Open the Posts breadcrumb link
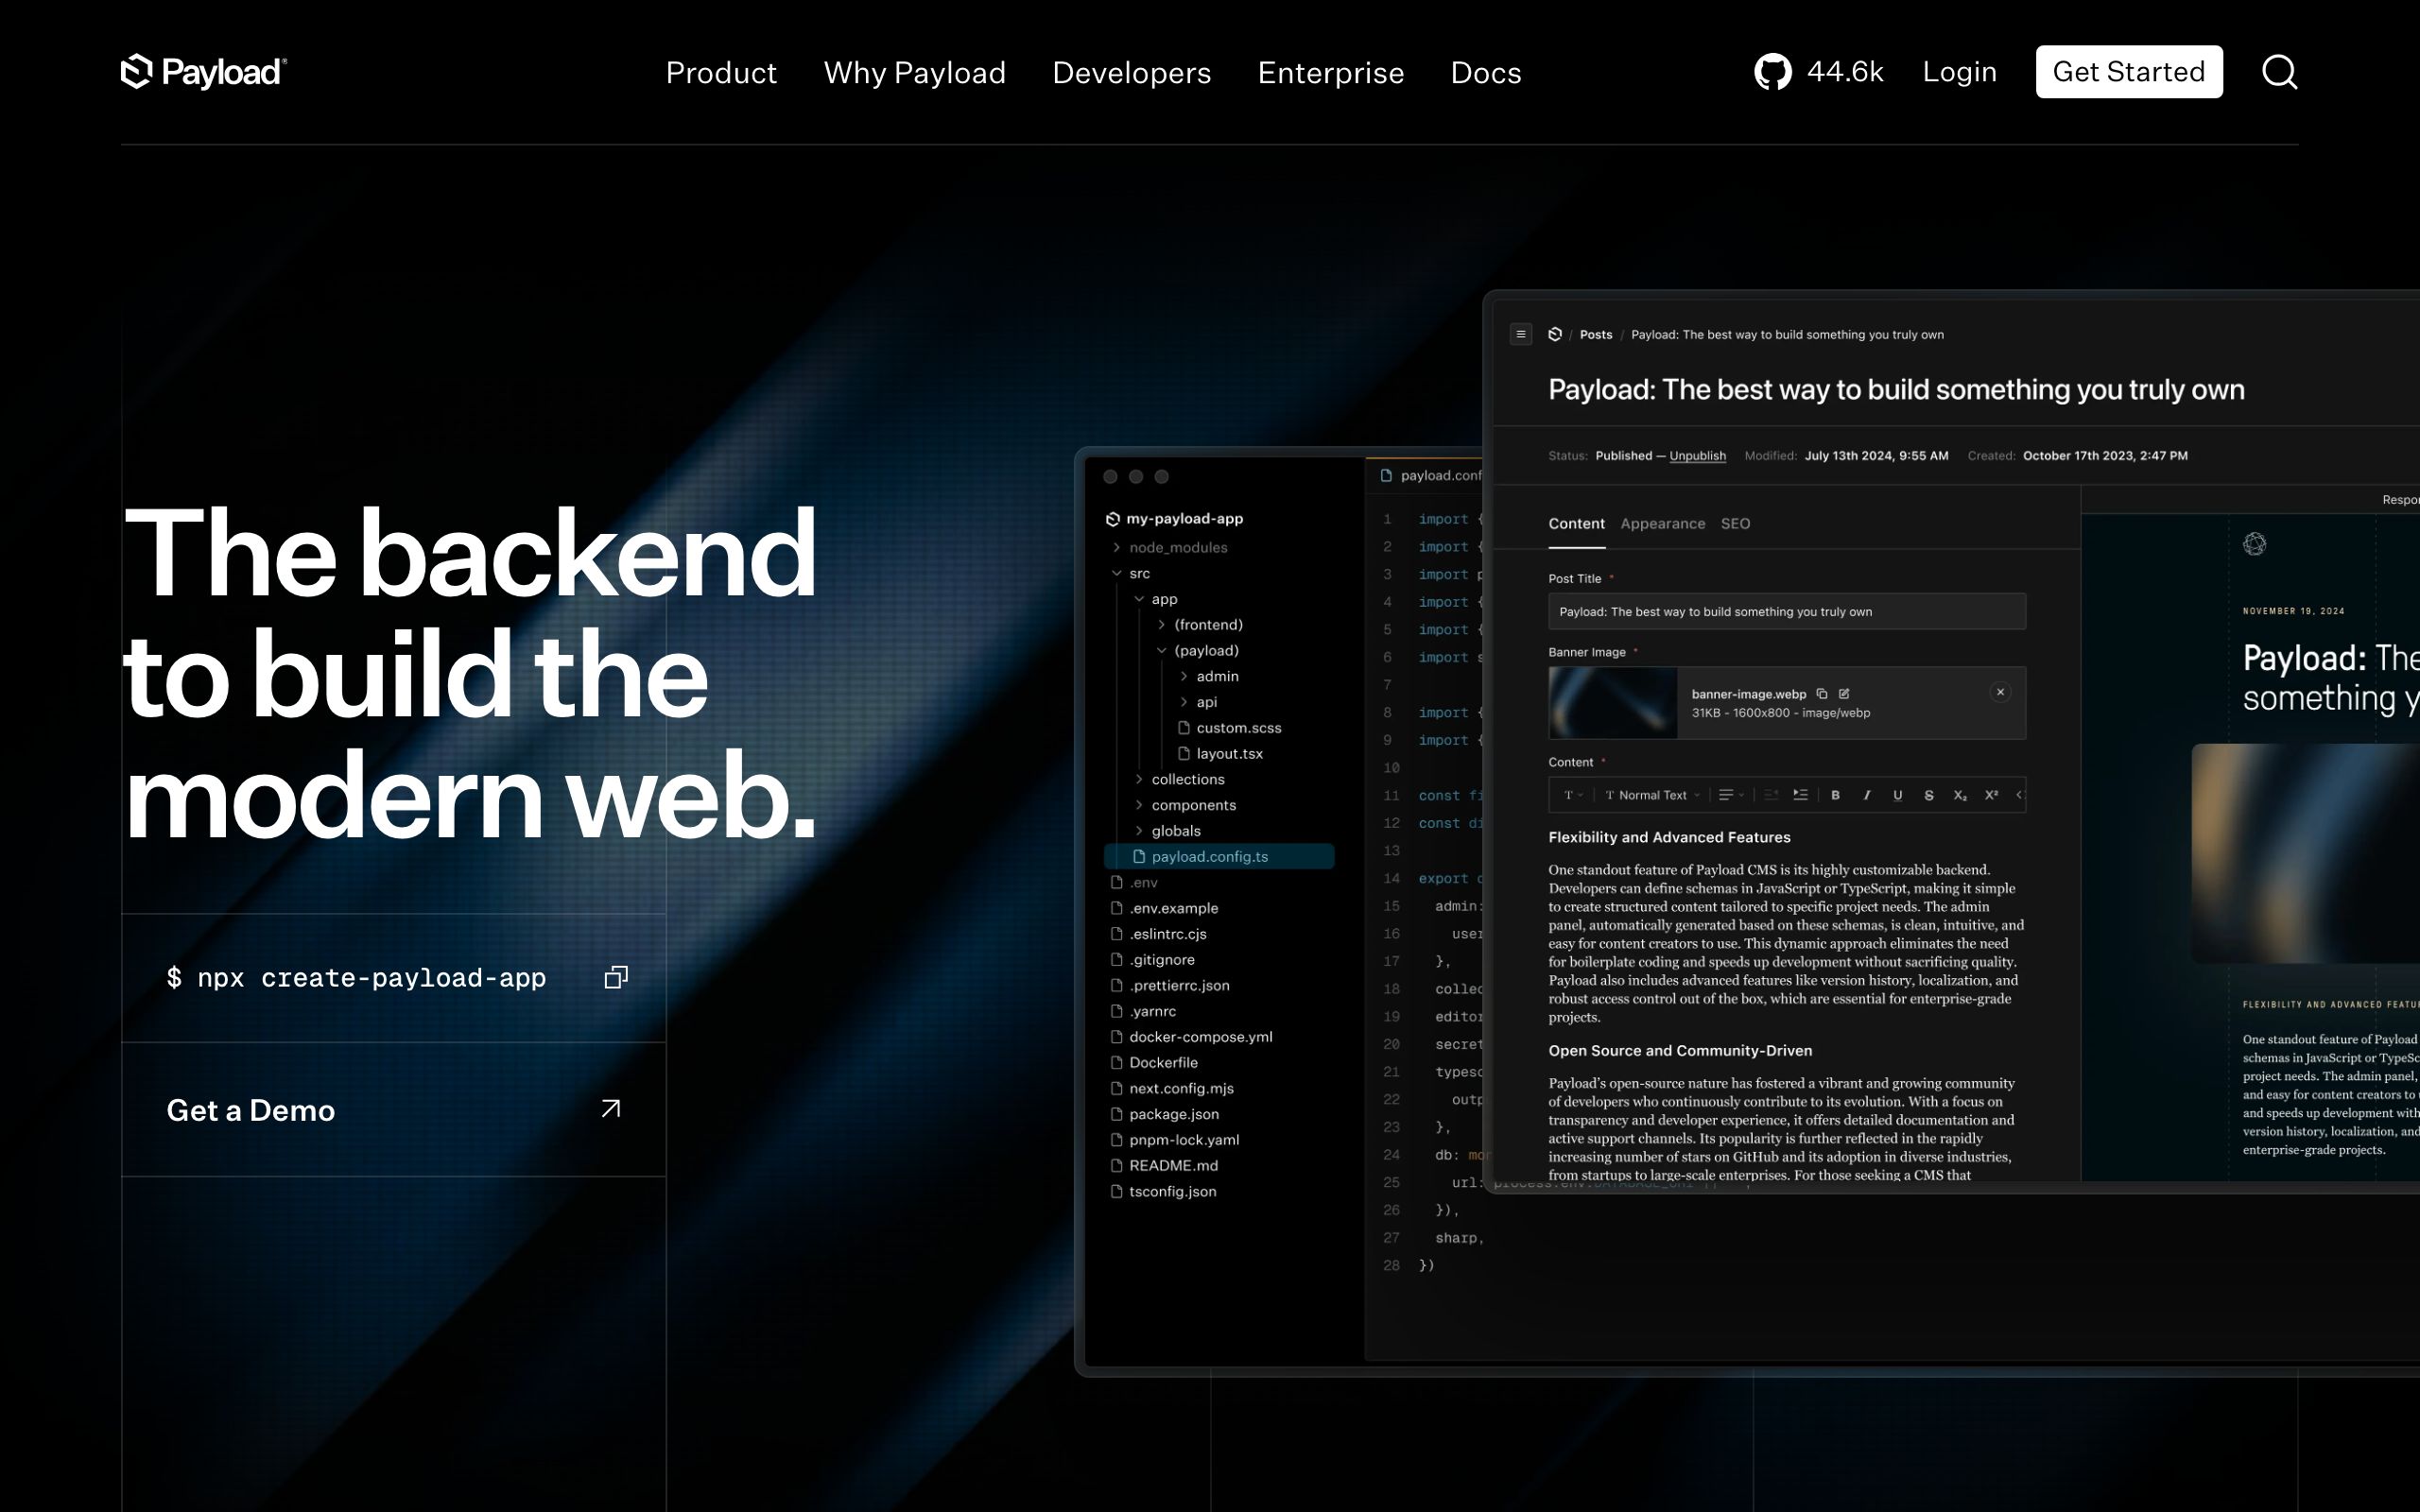The width and height of the screenshot is (2420, 1512). tap(1595, 334)
